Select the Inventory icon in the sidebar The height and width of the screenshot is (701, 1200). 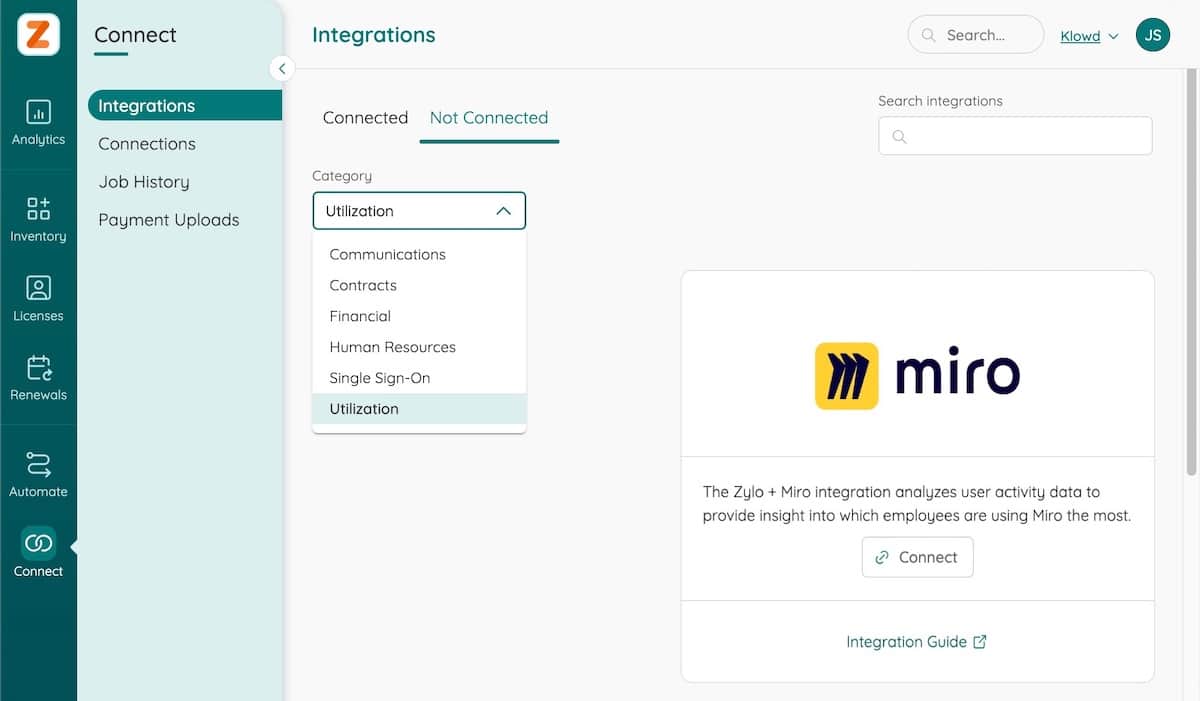(x=38, y=218)
